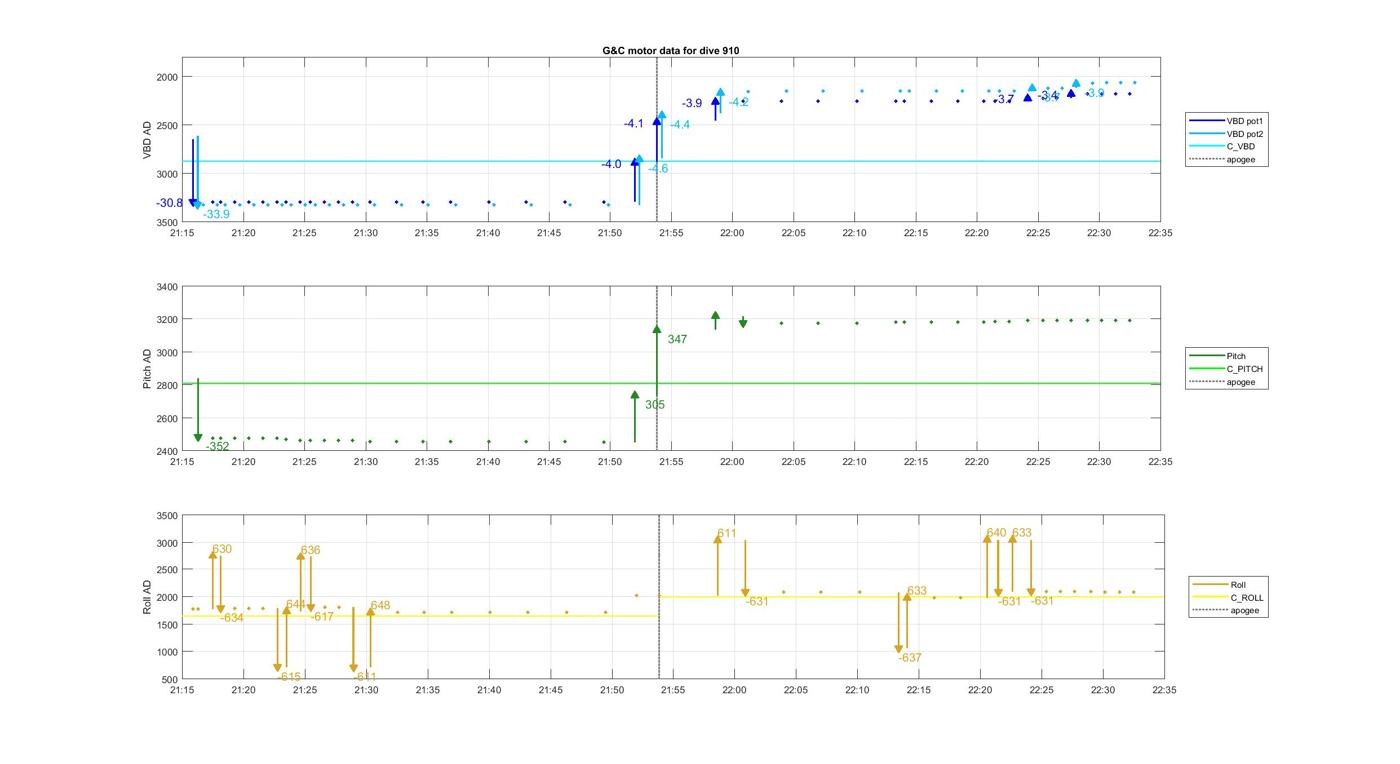Click the "2800" tick on the Pitch axis
The image size is (1400, 764).
tap(166, 385)
